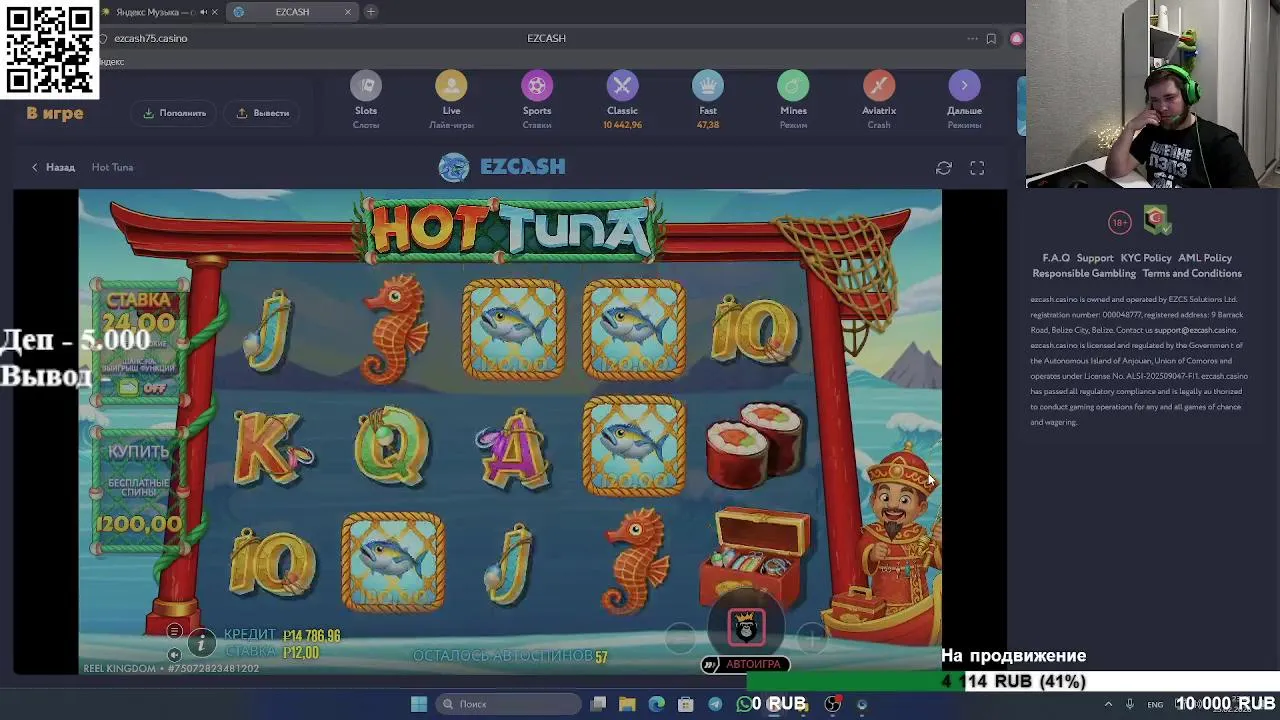Click the address bar ezcash75.casino
This screenshot has height=720, width=1280.
coord(150,38)
